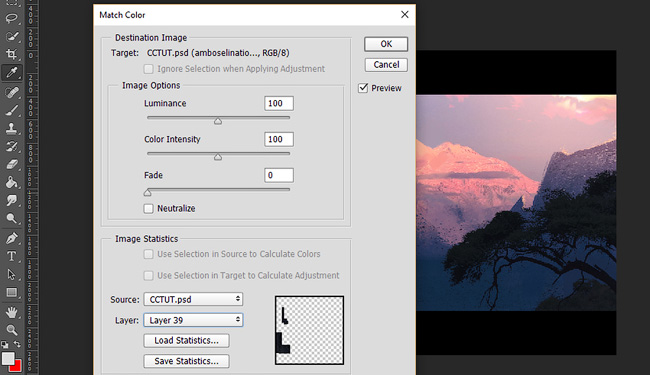Click Save Statistics button

[187, 361]
